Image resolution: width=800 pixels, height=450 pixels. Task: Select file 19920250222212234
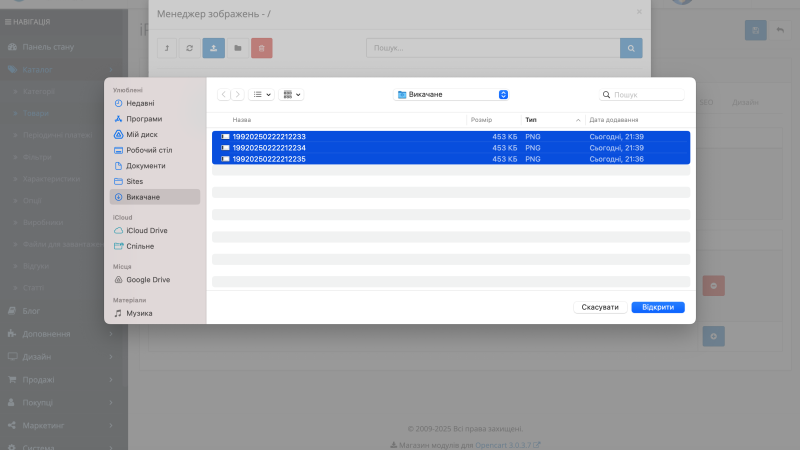coord(451,148)
